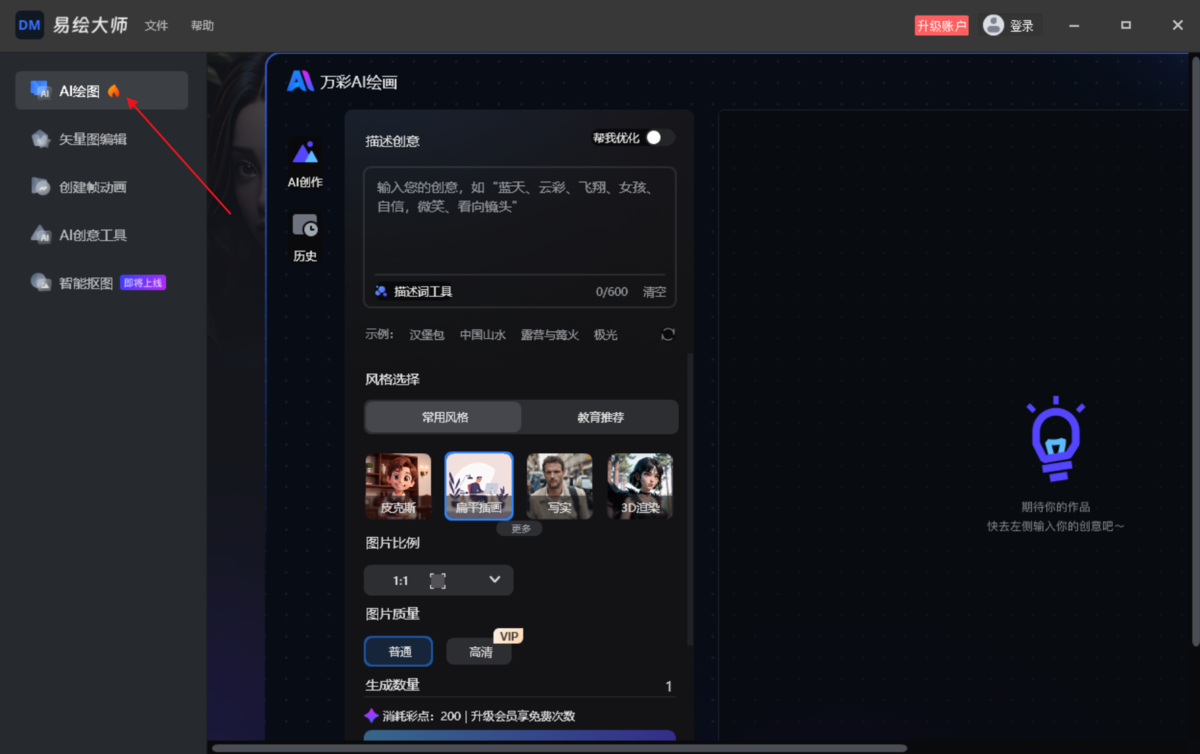The image size is (1200, 754).
Task: Open the 文件 menu
Action: pos(156,25)
